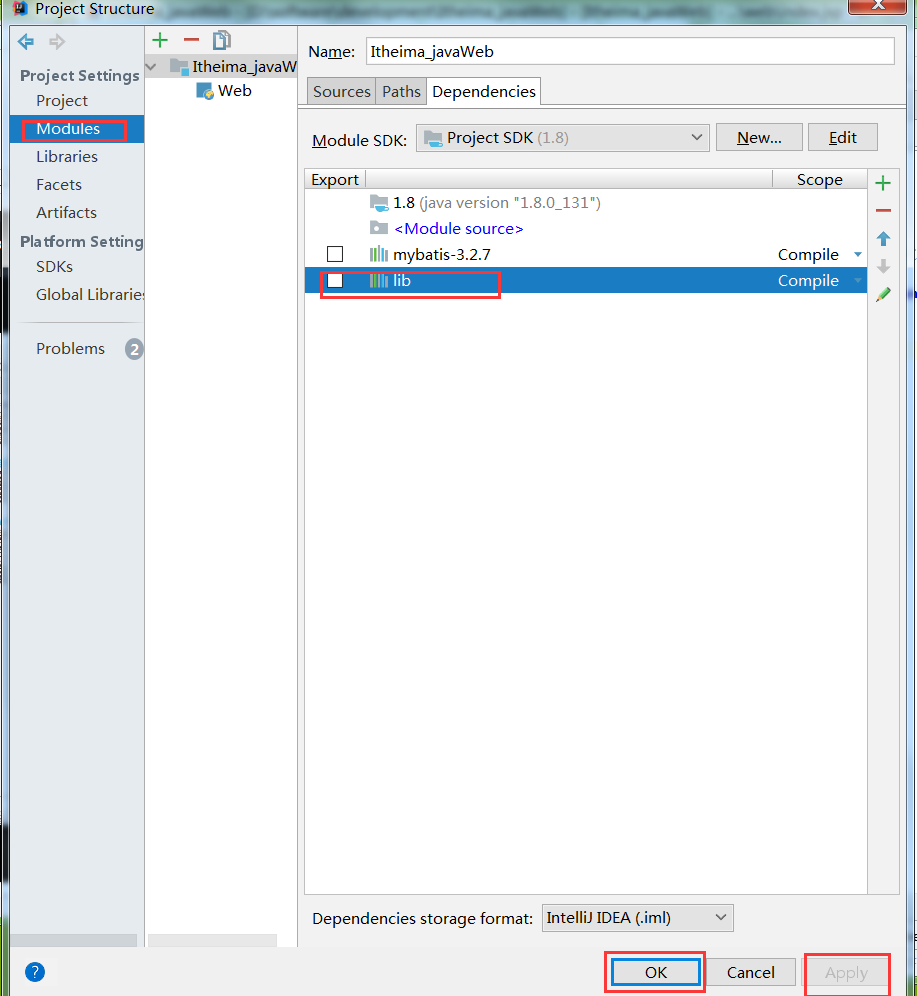Open the Problems list
Screen dimensions: 917x996
pos(70,349)
